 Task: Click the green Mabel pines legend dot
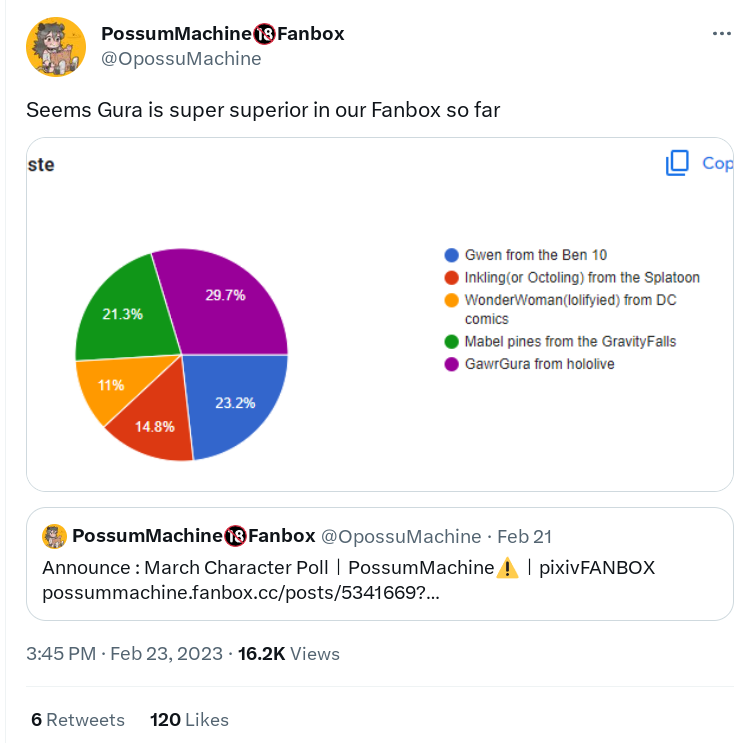click(452, 342)
